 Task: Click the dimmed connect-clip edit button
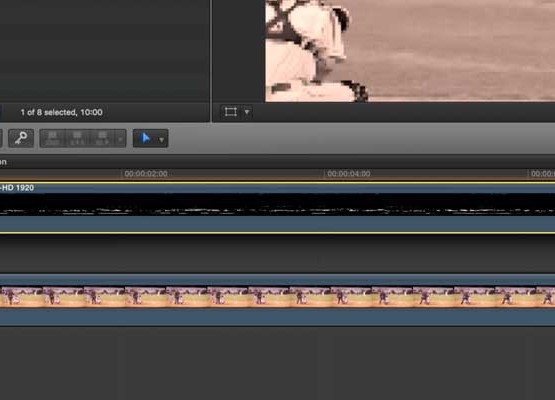coord(53,138)
